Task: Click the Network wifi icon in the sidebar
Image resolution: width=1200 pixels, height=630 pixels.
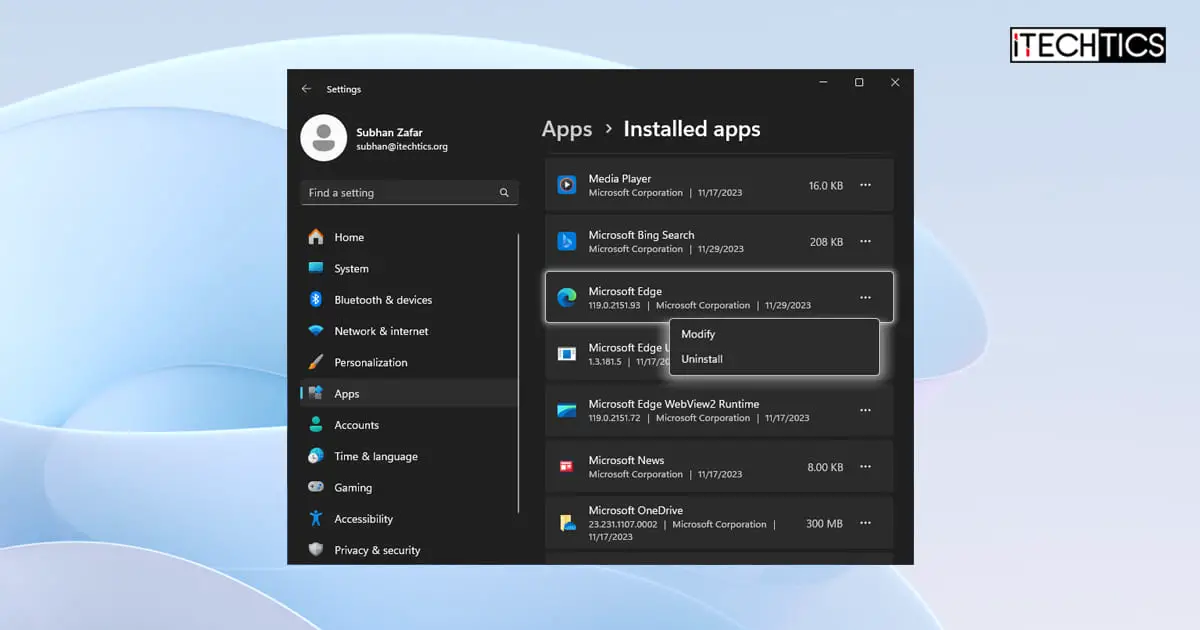Action: coord(316,331)
